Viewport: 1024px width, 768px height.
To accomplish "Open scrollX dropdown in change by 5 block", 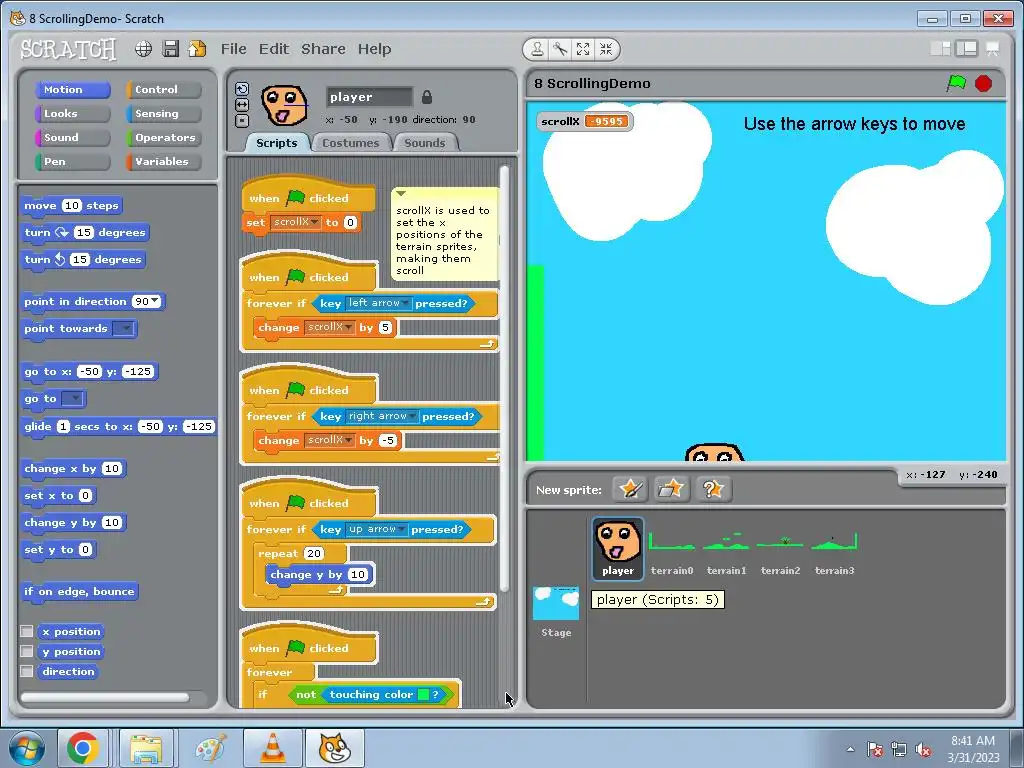I will [x=349, y=327].
